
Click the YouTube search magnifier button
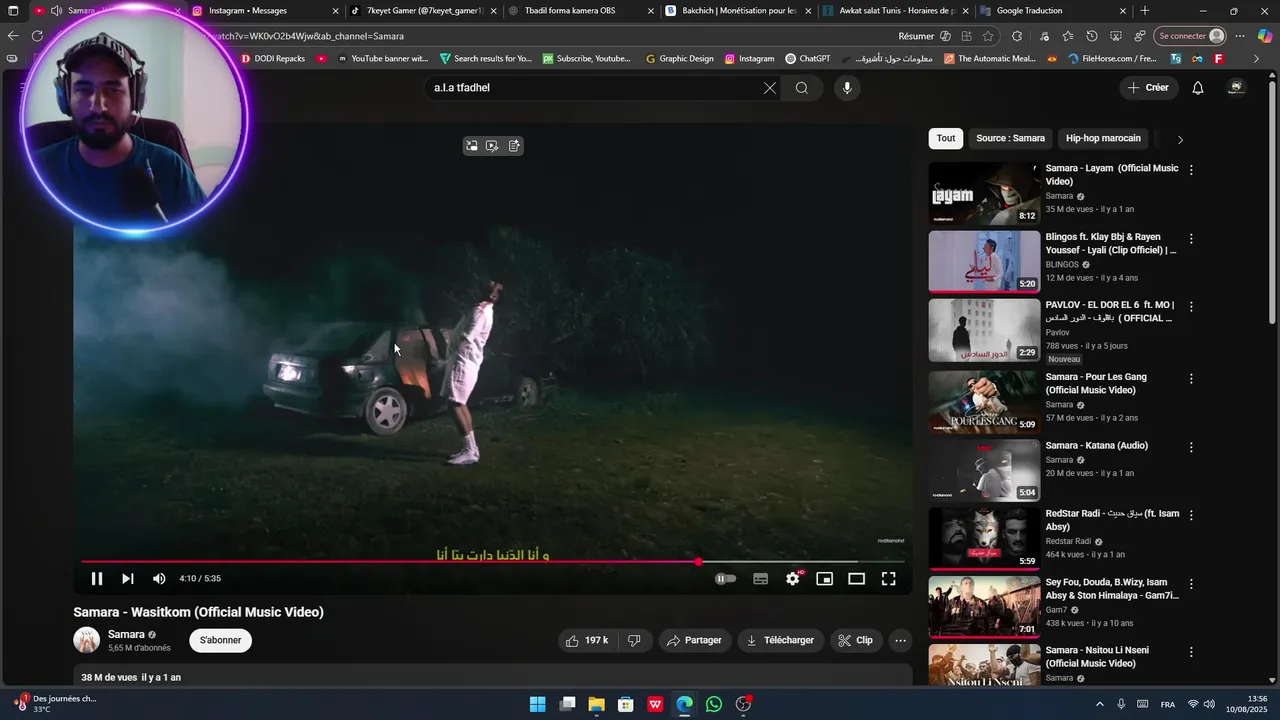click(x=802, y=88)
